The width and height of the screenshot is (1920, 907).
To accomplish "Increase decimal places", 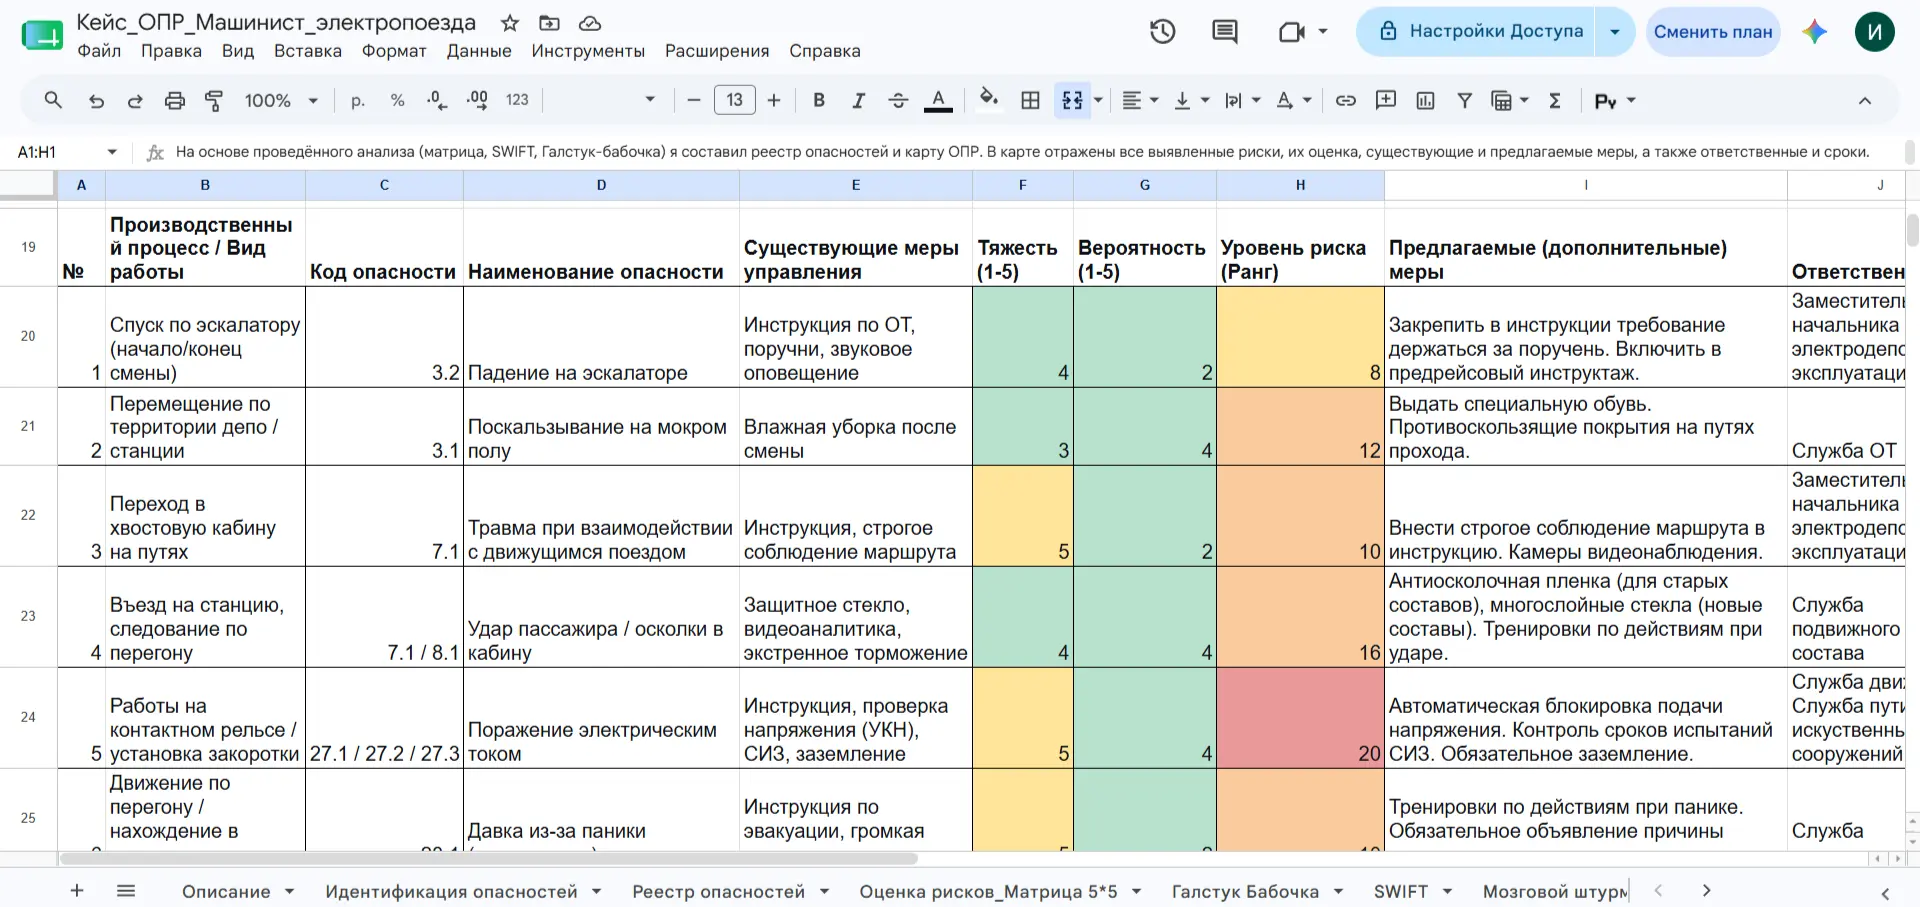I will (x=477, y=100).
